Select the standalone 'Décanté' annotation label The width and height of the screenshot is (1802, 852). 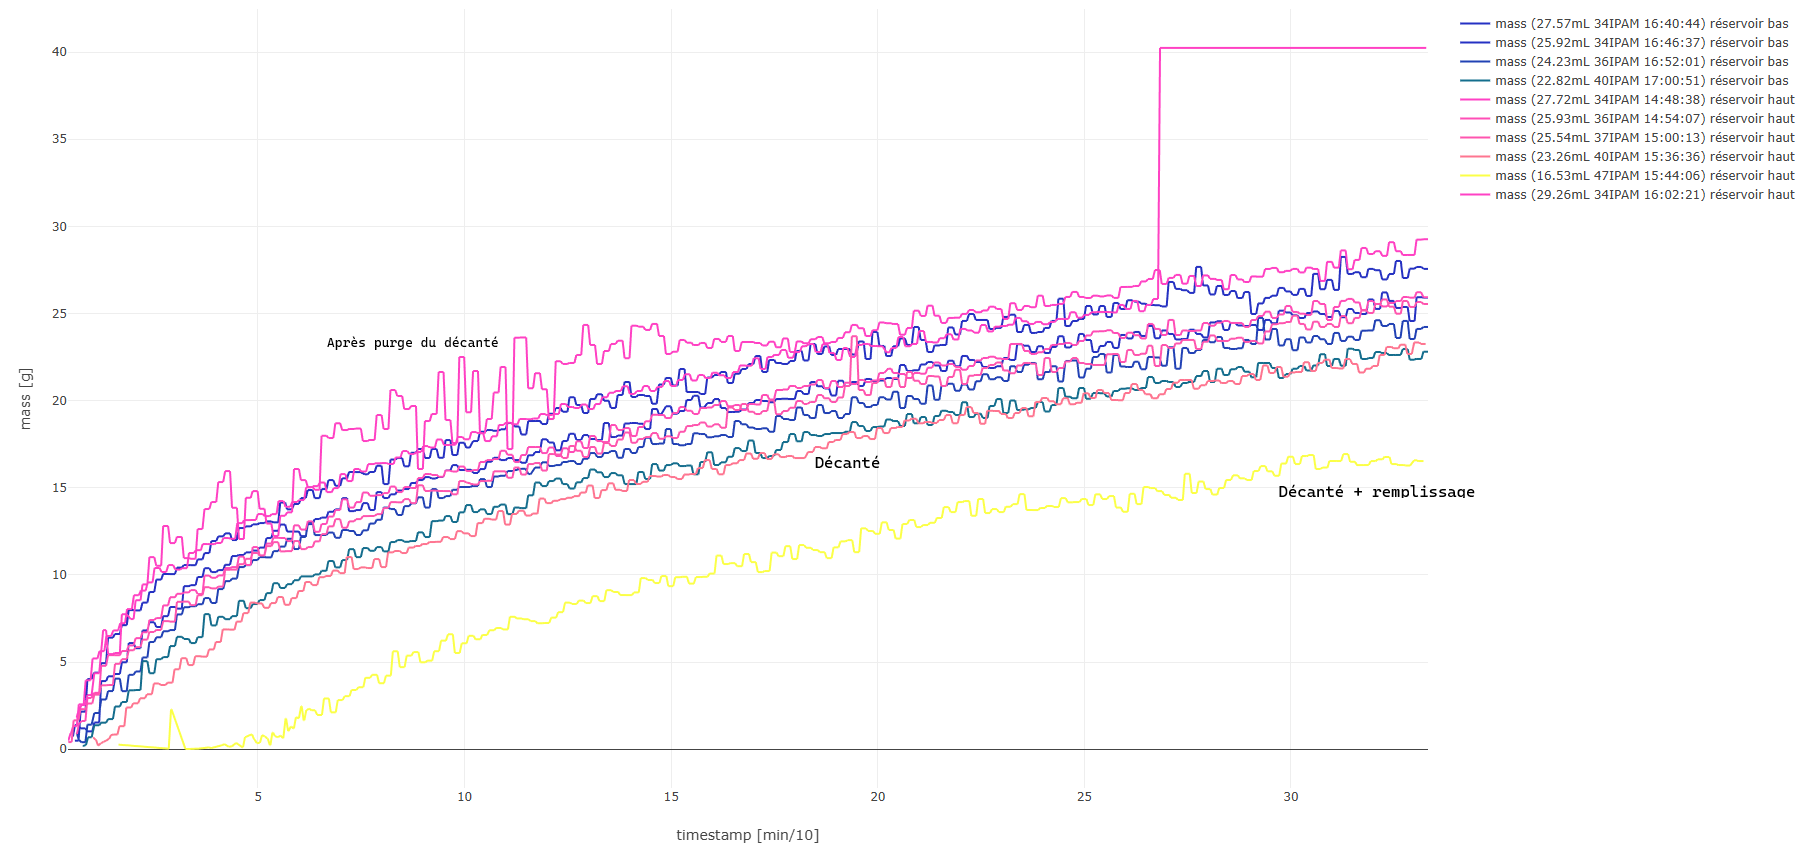847,463
